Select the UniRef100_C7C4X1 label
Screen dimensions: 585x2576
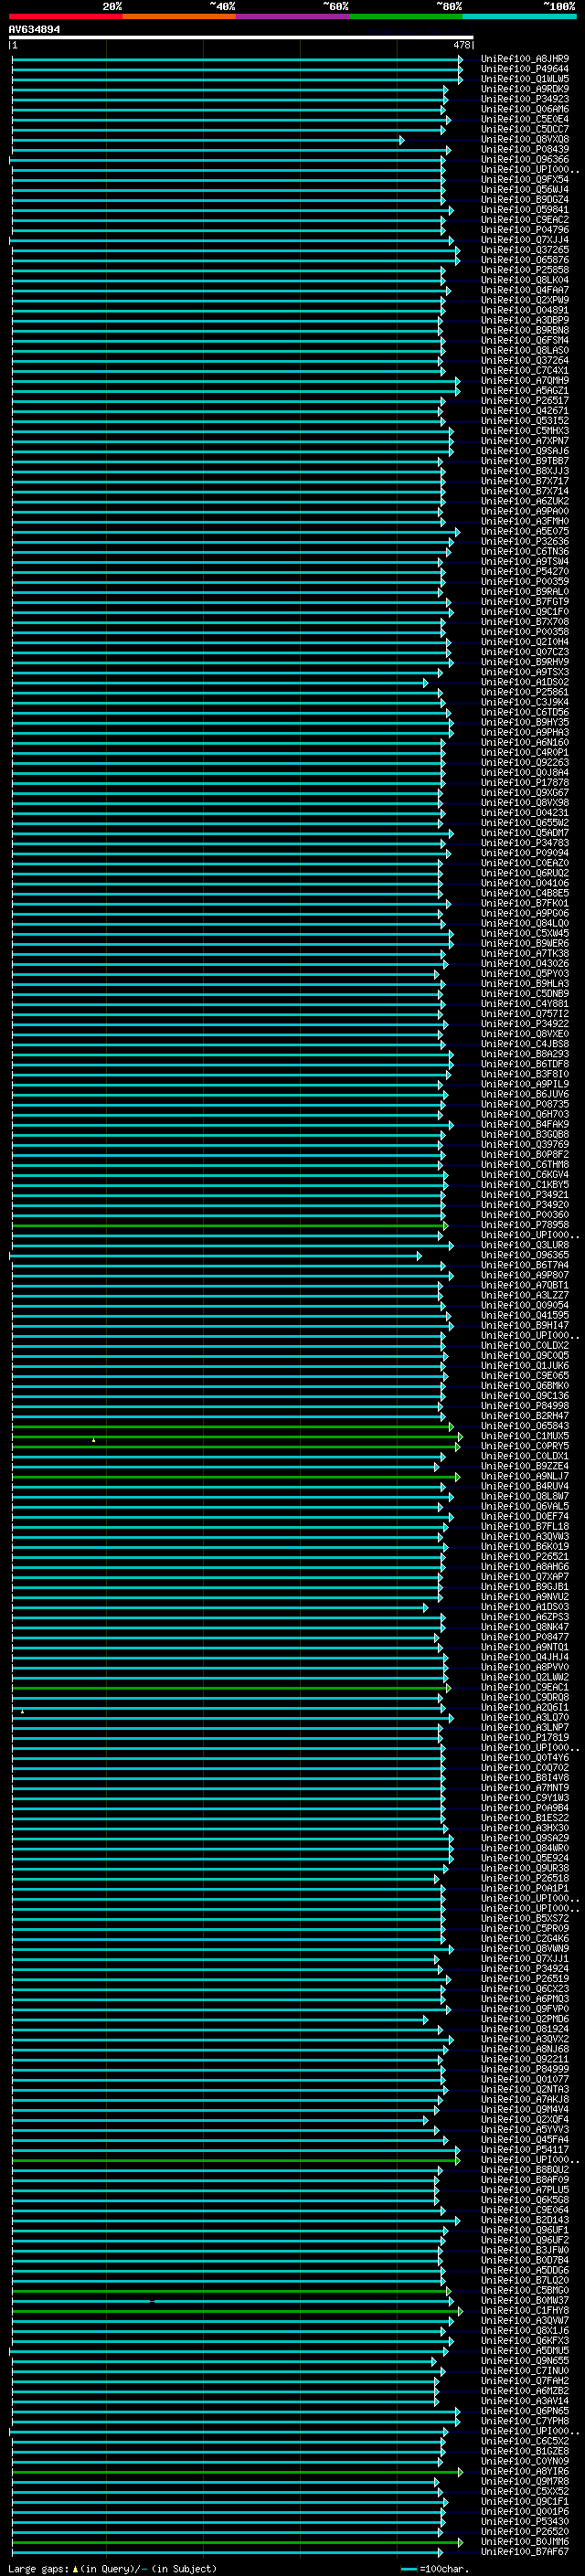pyautogui.click(x=525, y=370)
